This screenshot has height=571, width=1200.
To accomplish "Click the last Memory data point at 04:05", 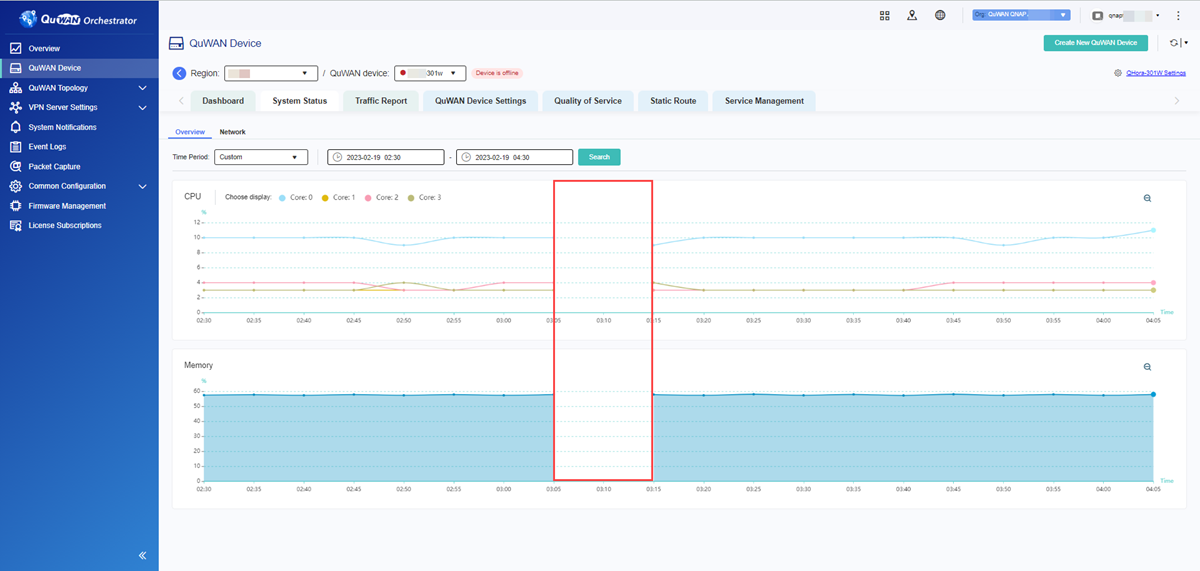I will [x=1153, y=394].
